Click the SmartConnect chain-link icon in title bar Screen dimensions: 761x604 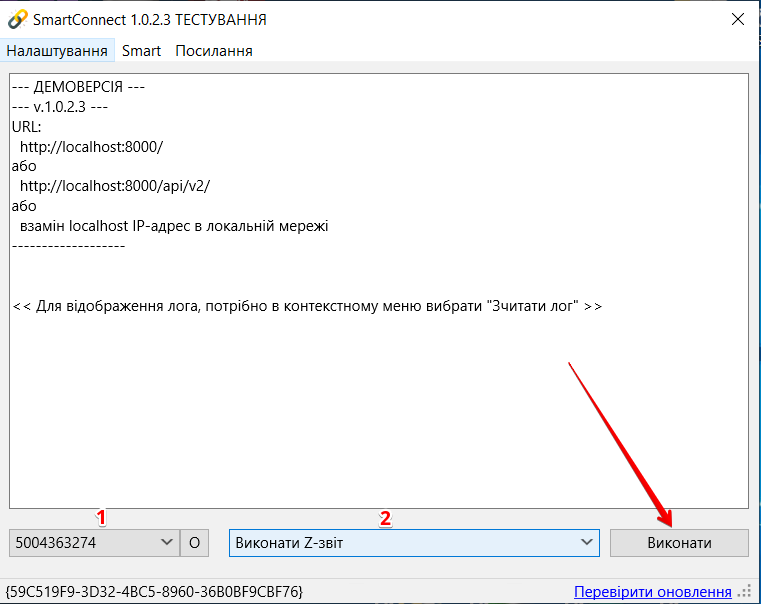click(x=17, y=20)
